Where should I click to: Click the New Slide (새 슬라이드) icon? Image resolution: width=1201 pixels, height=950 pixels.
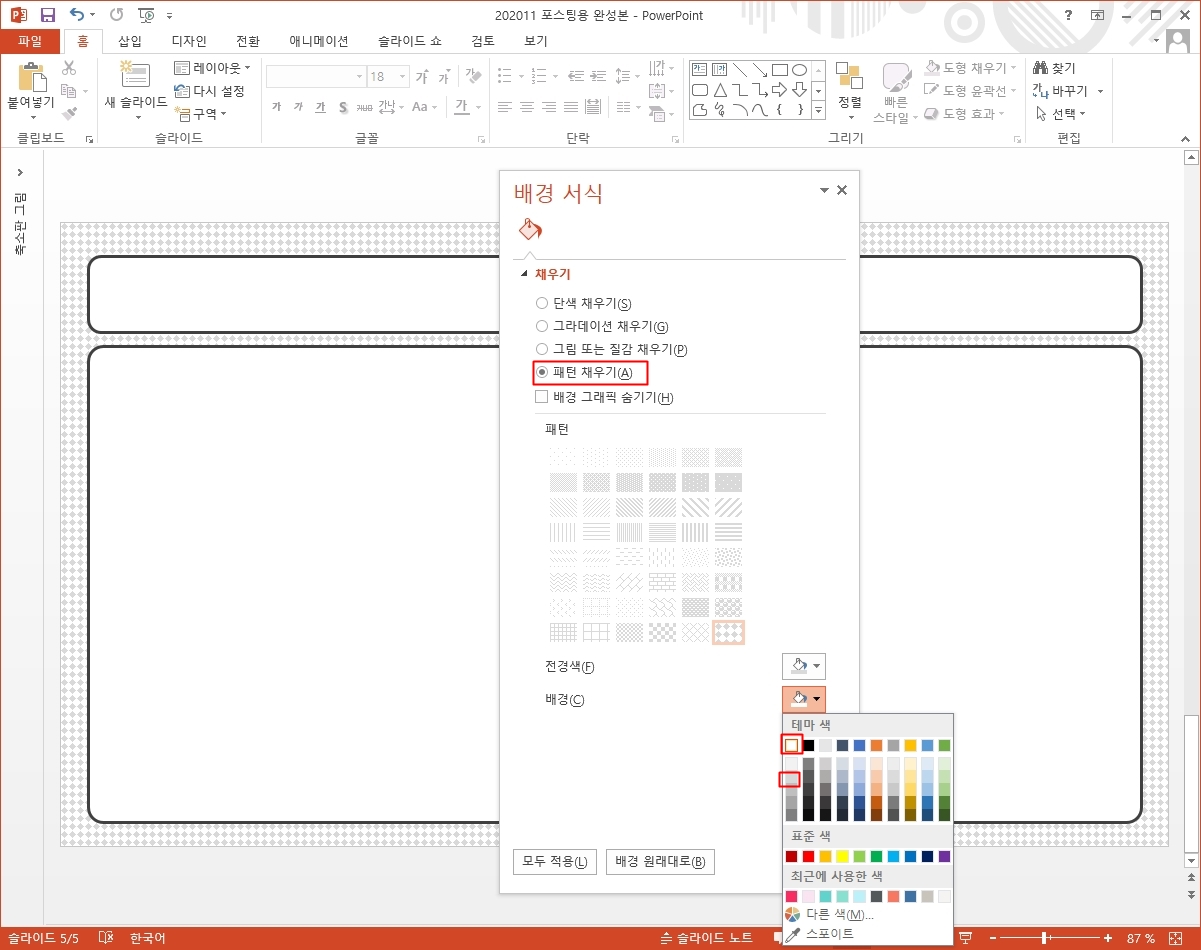pos(135,75)
